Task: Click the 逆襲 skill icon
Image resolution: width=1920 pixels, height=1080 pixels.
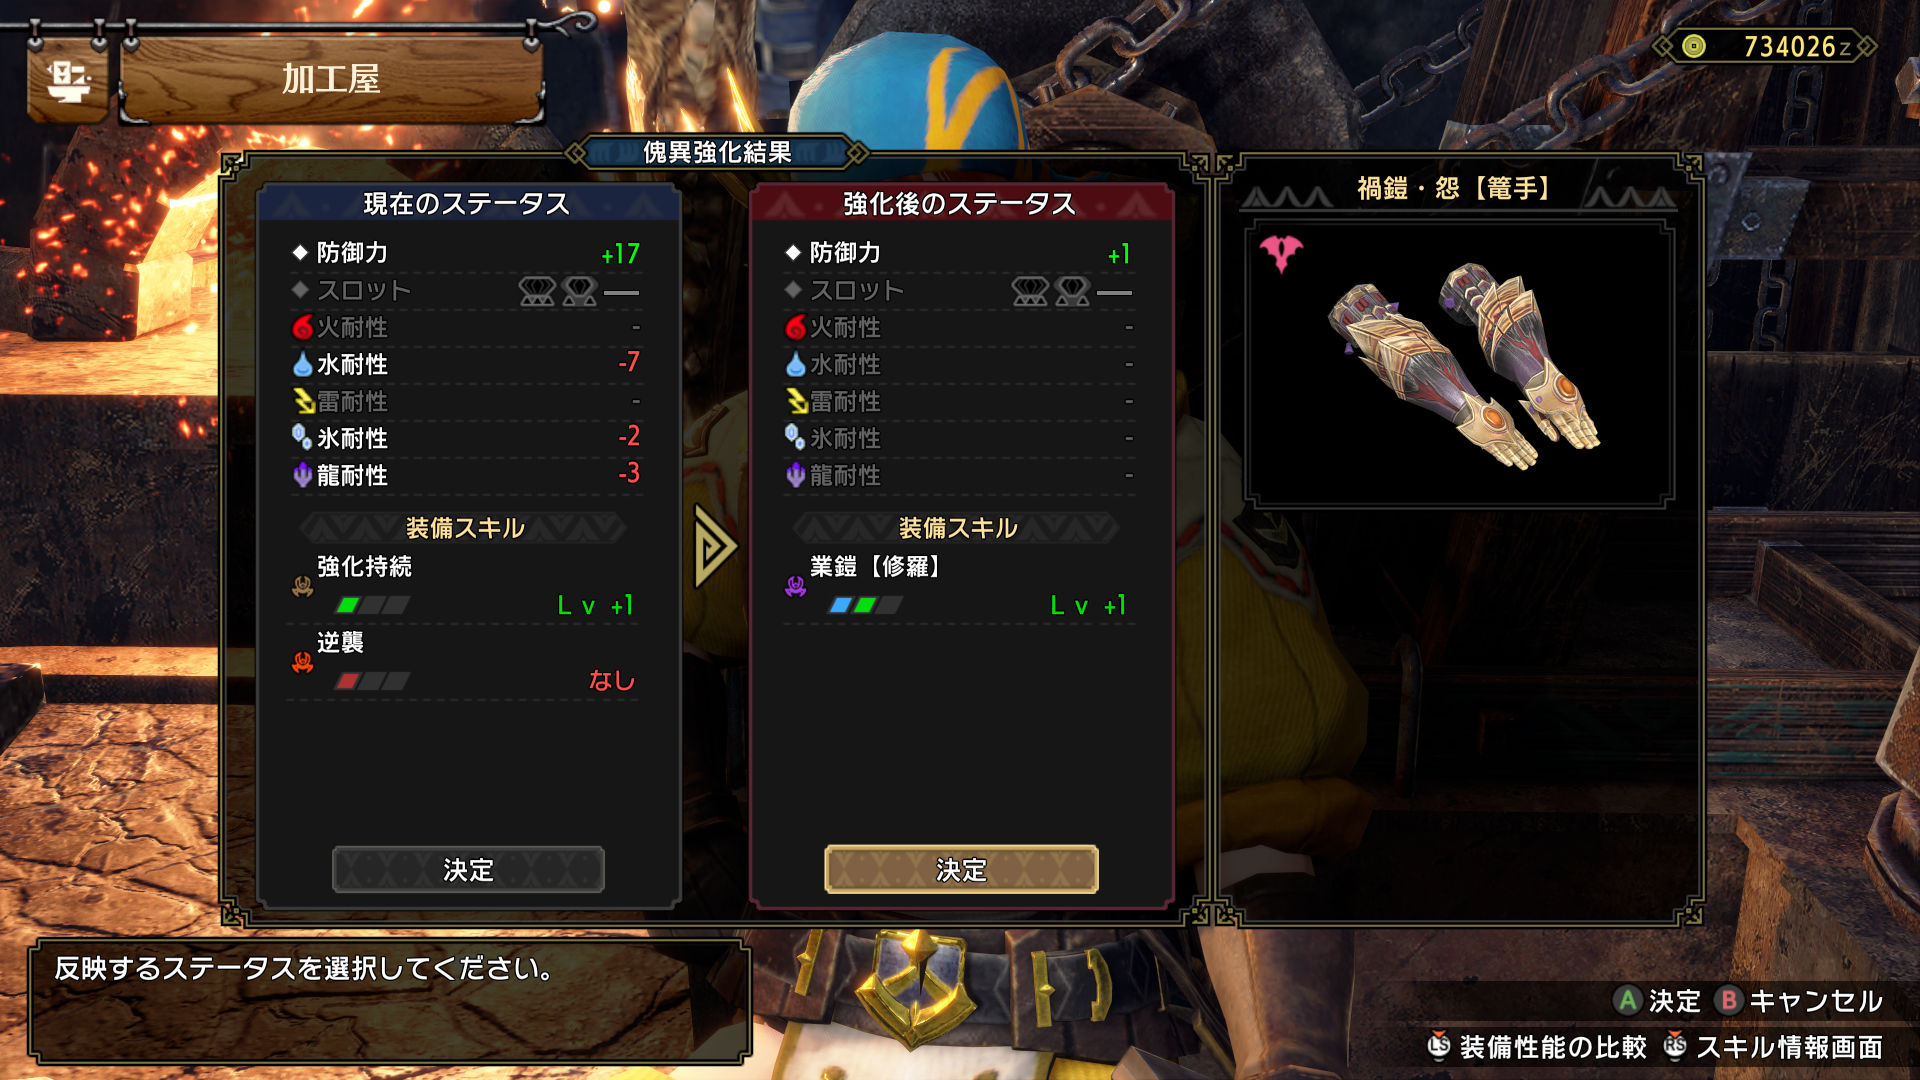Action: 302,661
